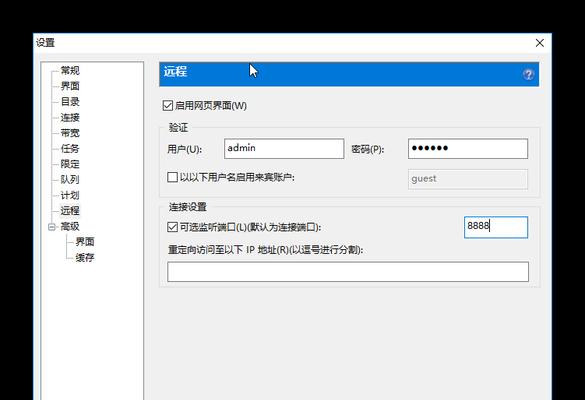Image resolution: width=585 pixels, height=400 pixels.
Task: Click the listening port field showing 8888
Action: [x=496, y=227]
